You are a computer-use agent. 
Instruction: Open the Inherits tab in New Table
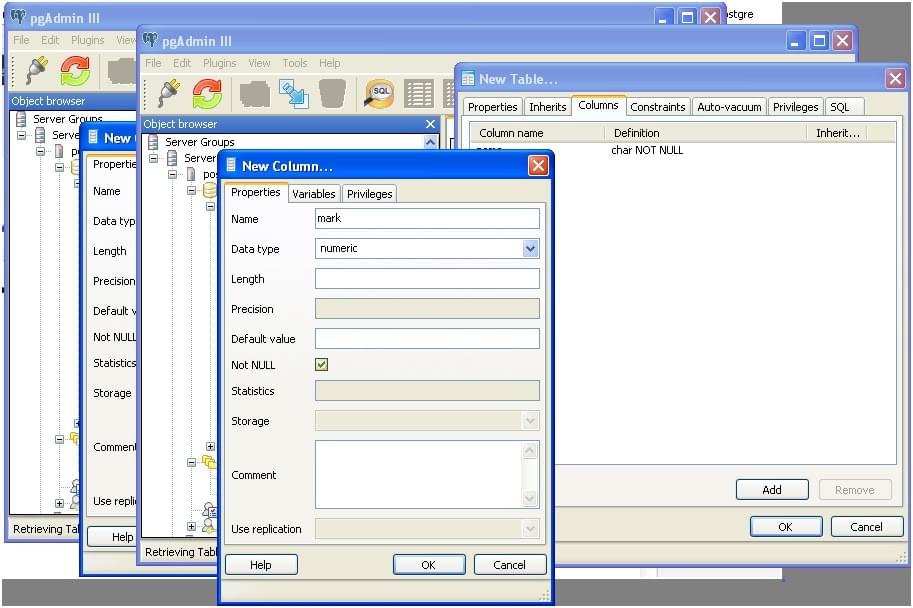[547, 107]
